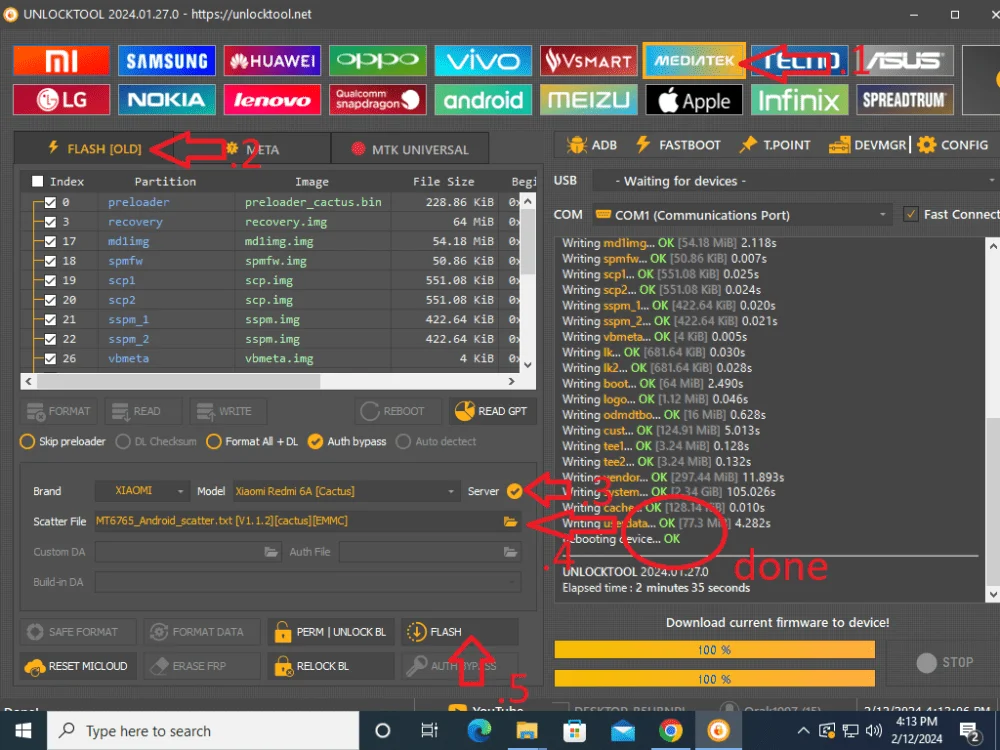Click the STOP button
This screenshot has height=750, width=1000.
pyautogui.click(x=945, y=663)
